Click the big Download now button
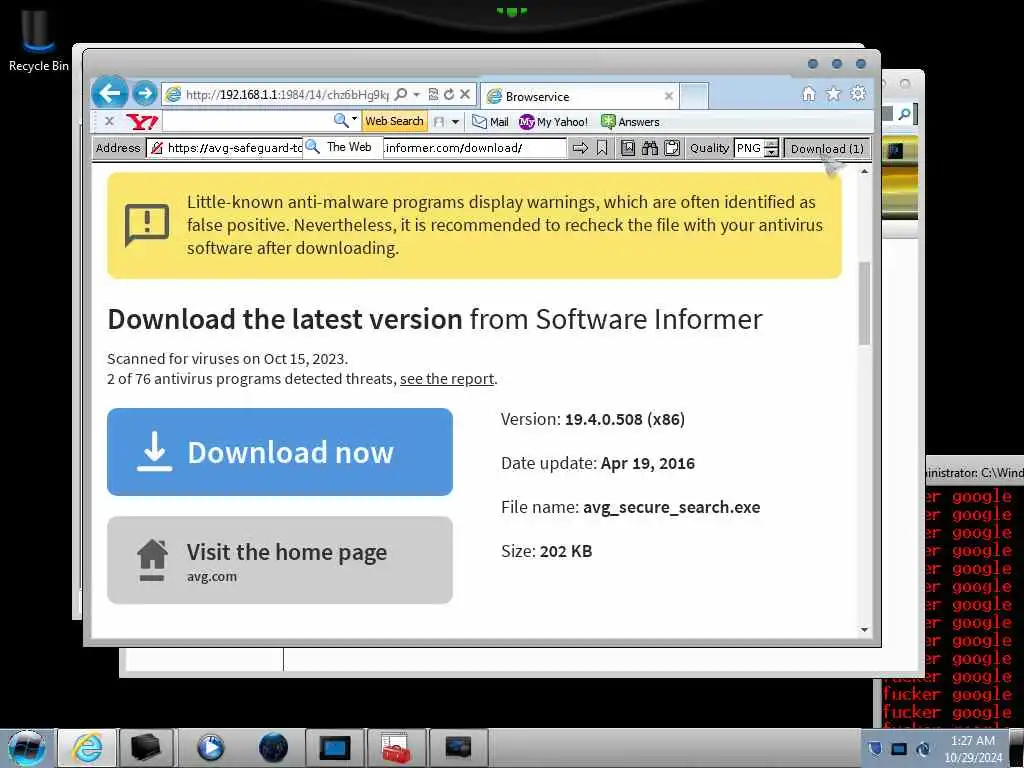 pos(280,452)
